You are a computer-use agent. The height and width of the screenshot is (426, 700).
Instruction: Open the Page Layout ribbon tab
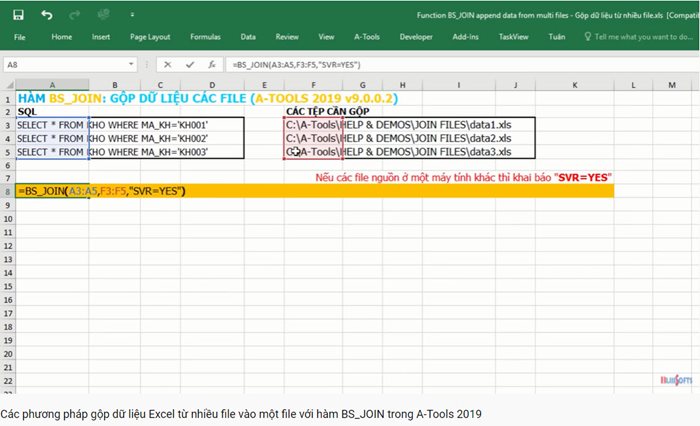point(150,37)
